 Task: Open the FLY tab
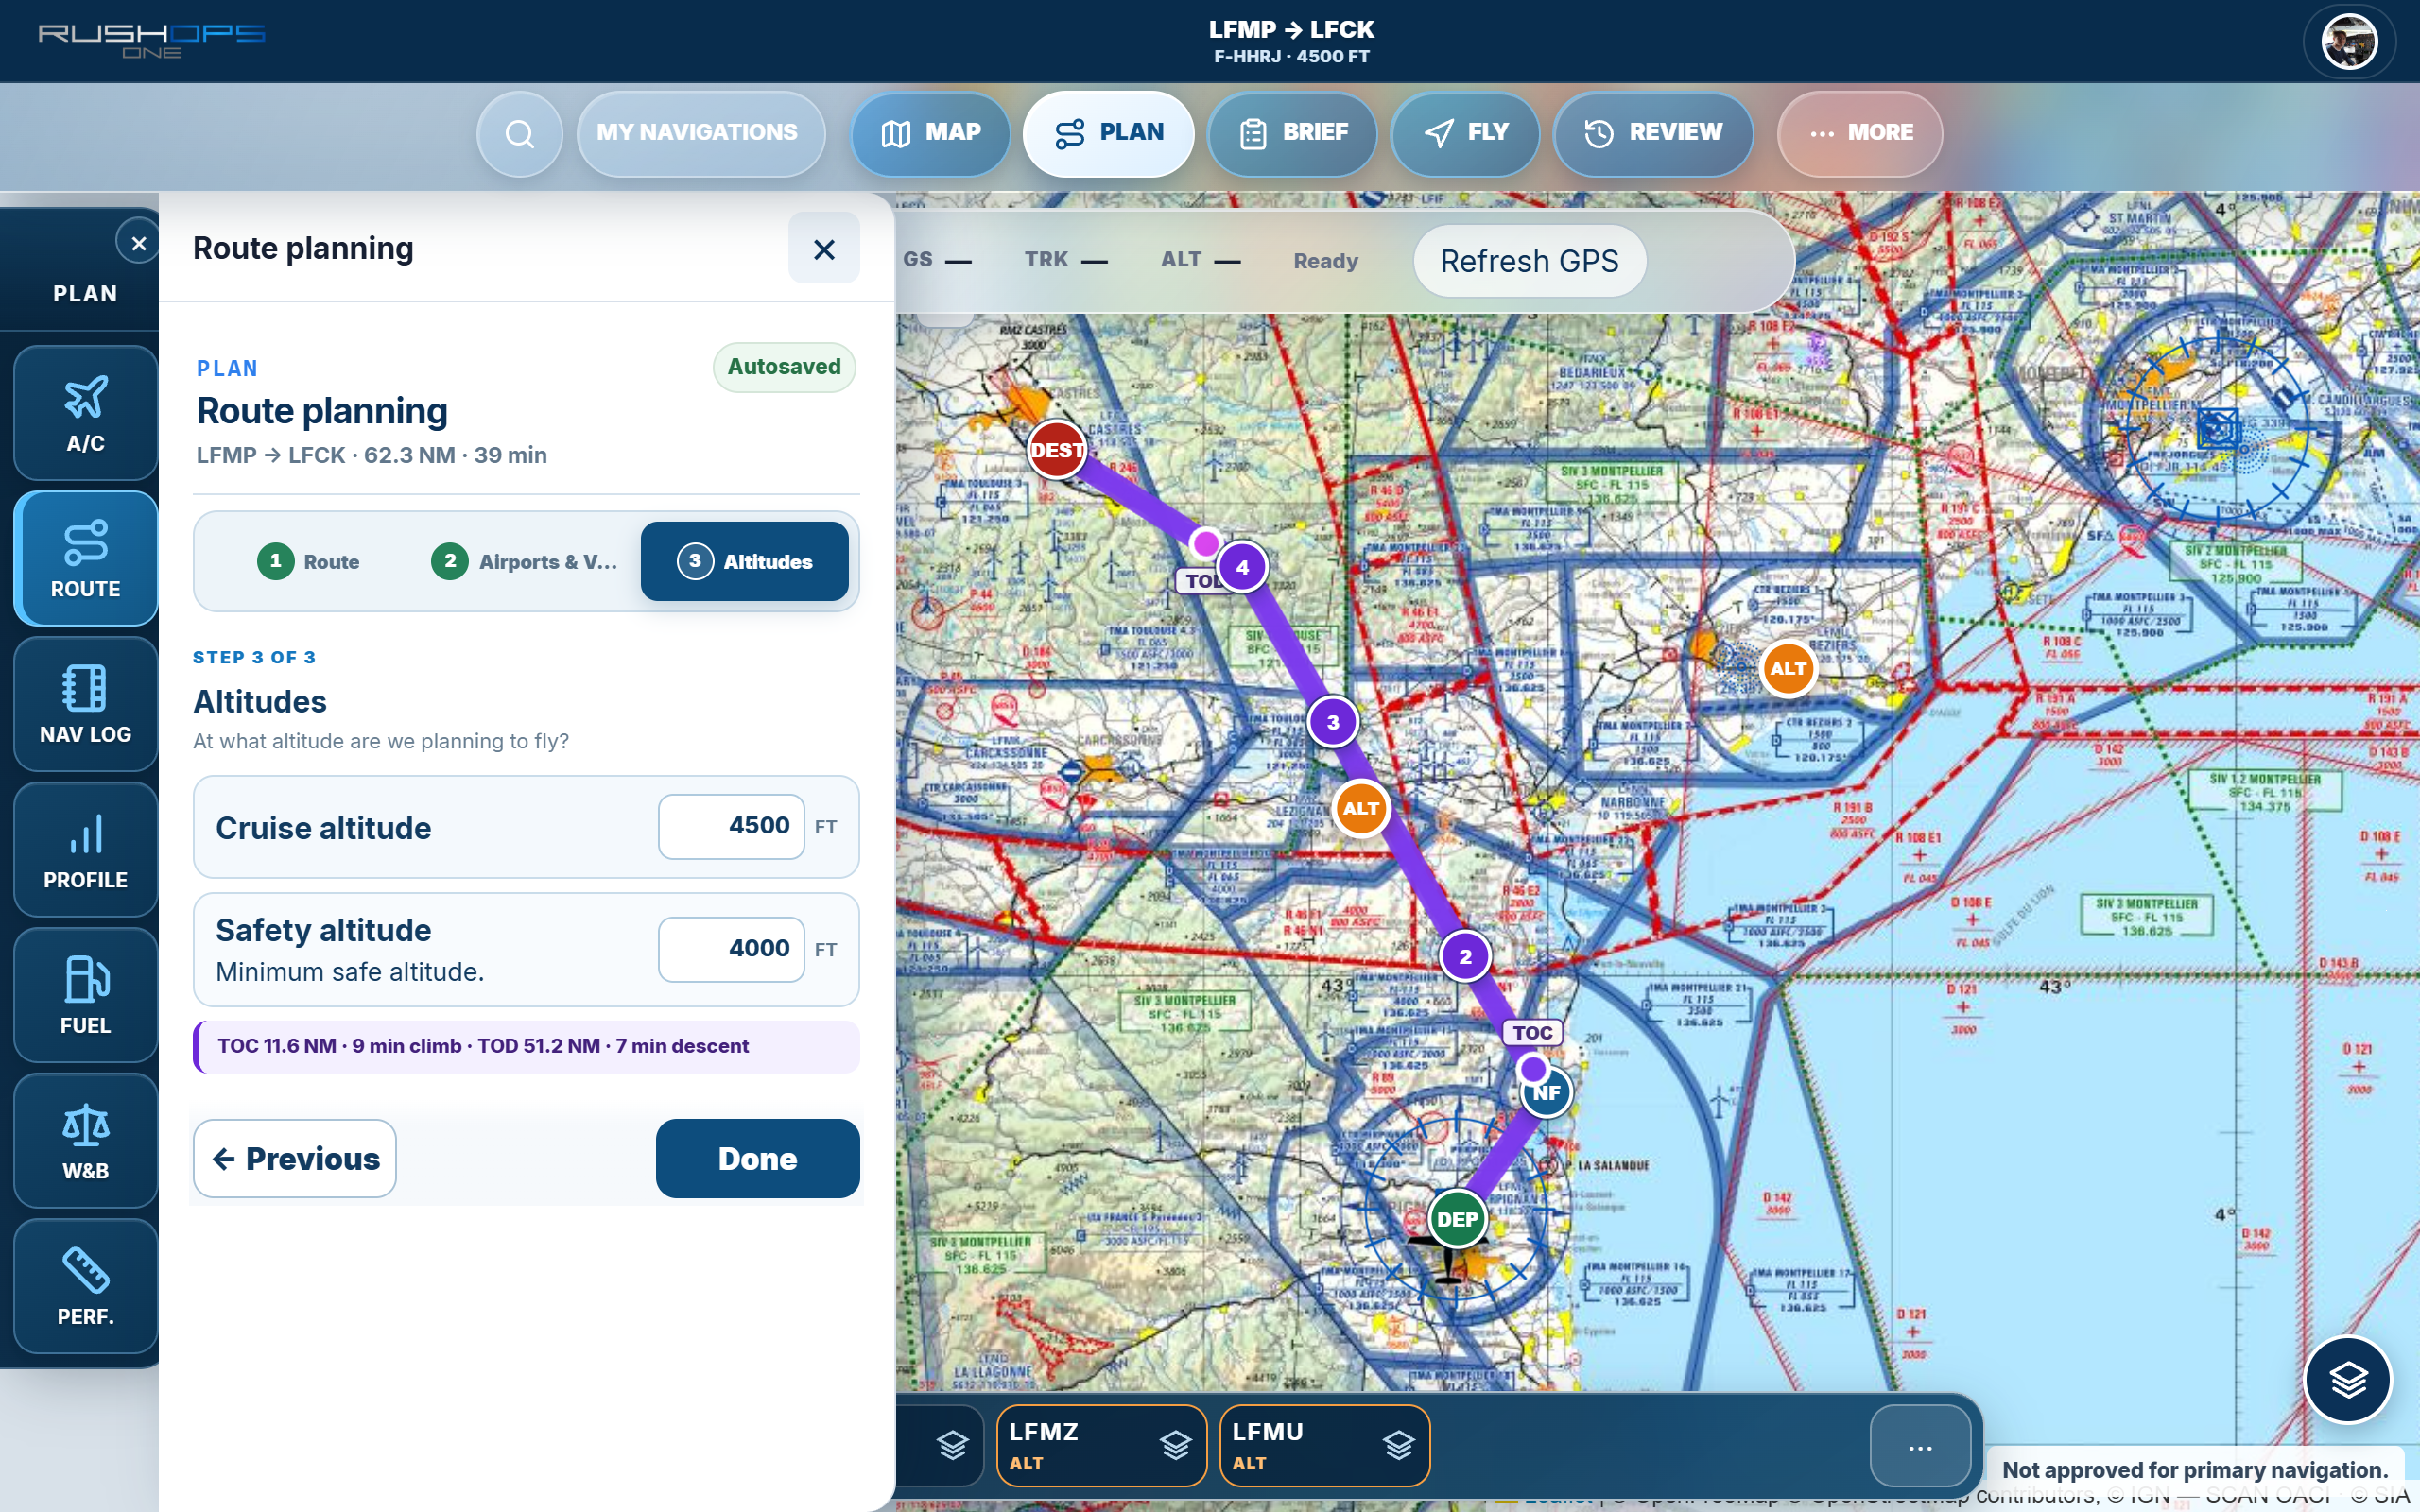1465,133
